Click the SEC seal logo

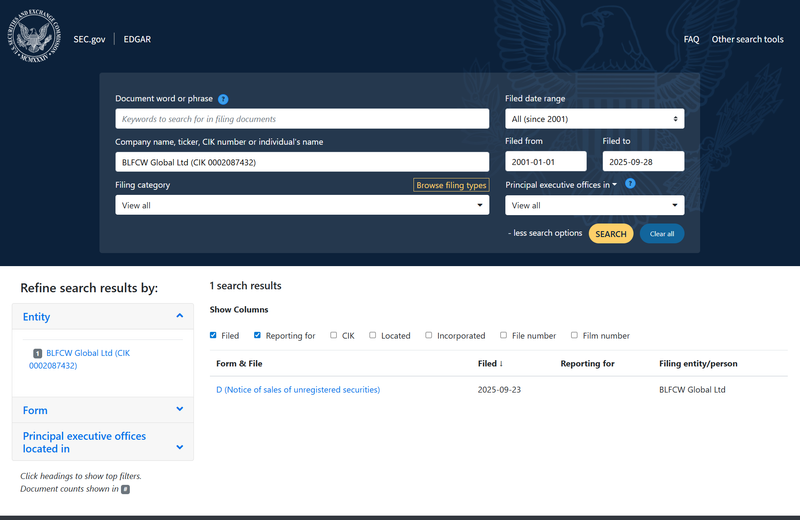[34, 36]
